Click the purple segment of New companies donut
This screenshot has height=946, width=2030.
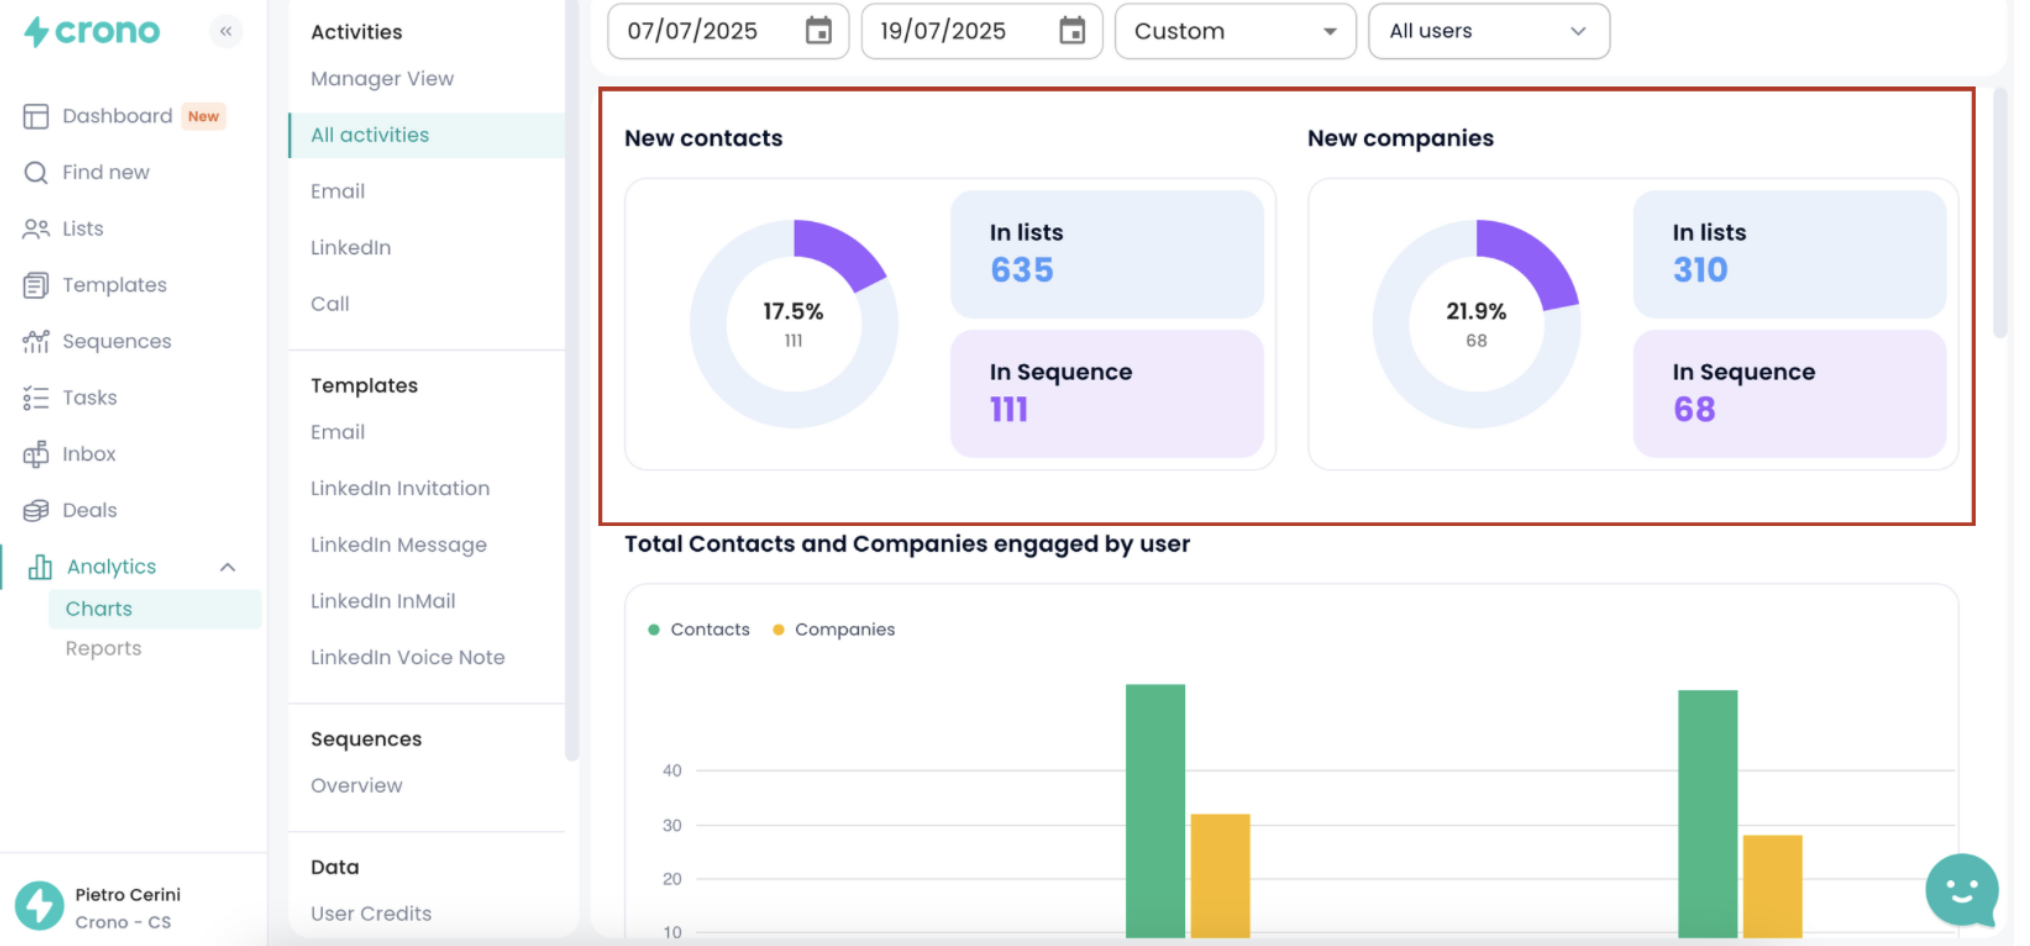[x=1530, y=258]
